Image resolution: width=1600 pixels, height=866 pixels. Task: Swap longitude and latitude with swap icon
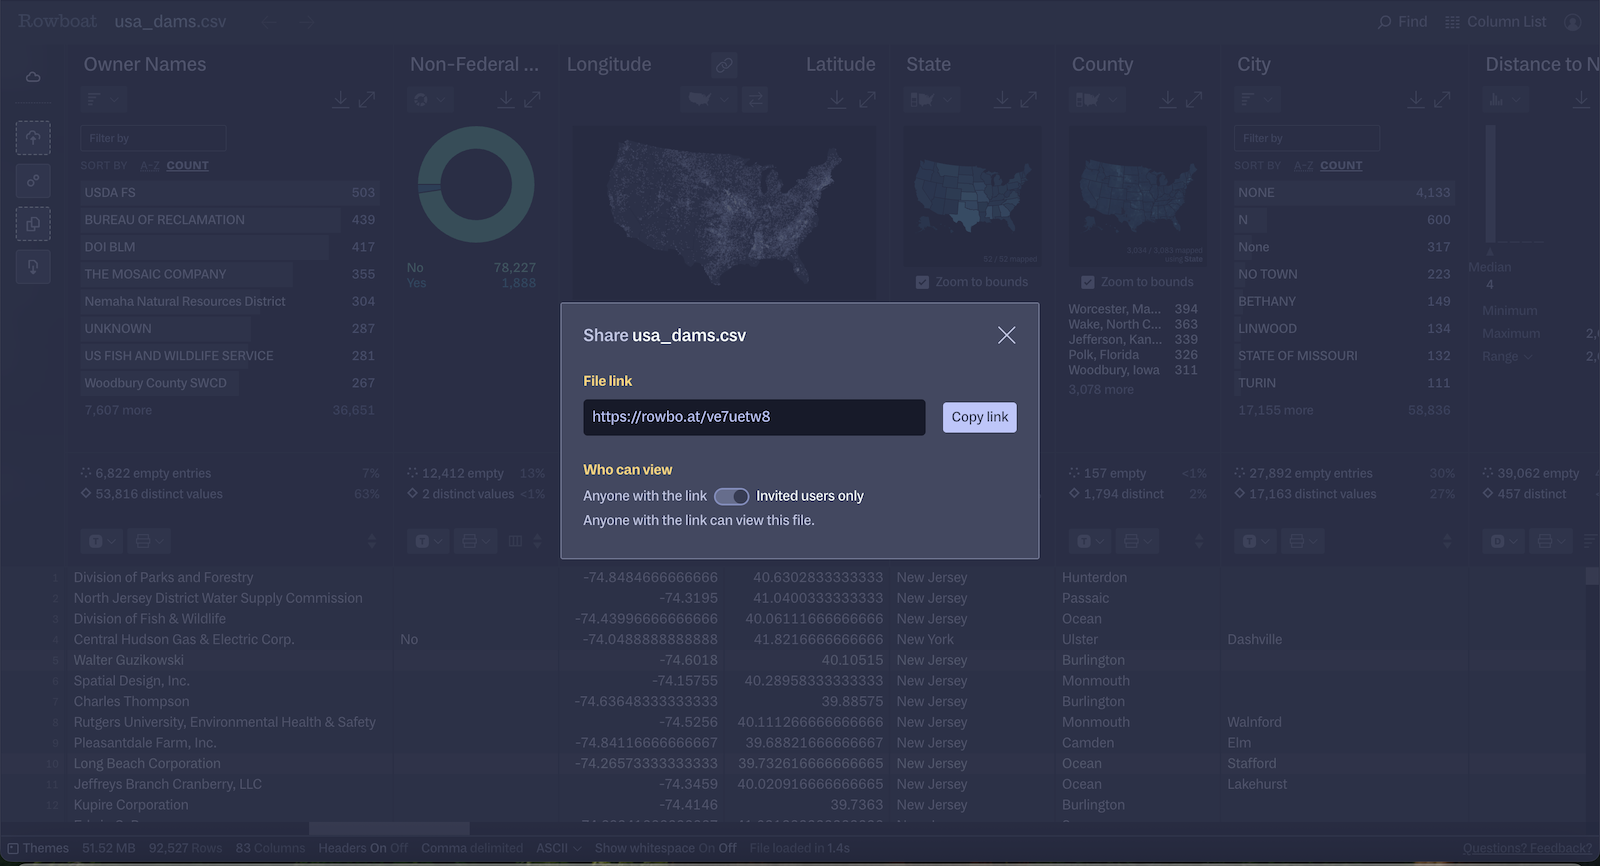[755, 99]
